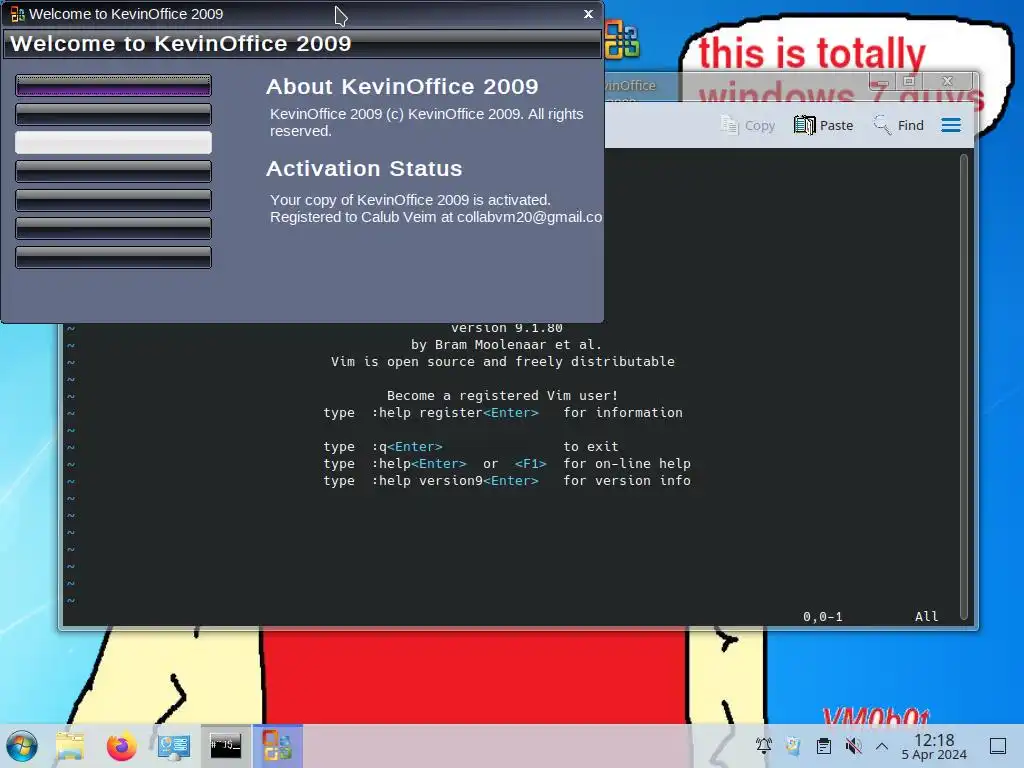1024x768 pixels.
Task: Click the 'Registered to Calub Veim' line
Action: (x=436, y=217)
